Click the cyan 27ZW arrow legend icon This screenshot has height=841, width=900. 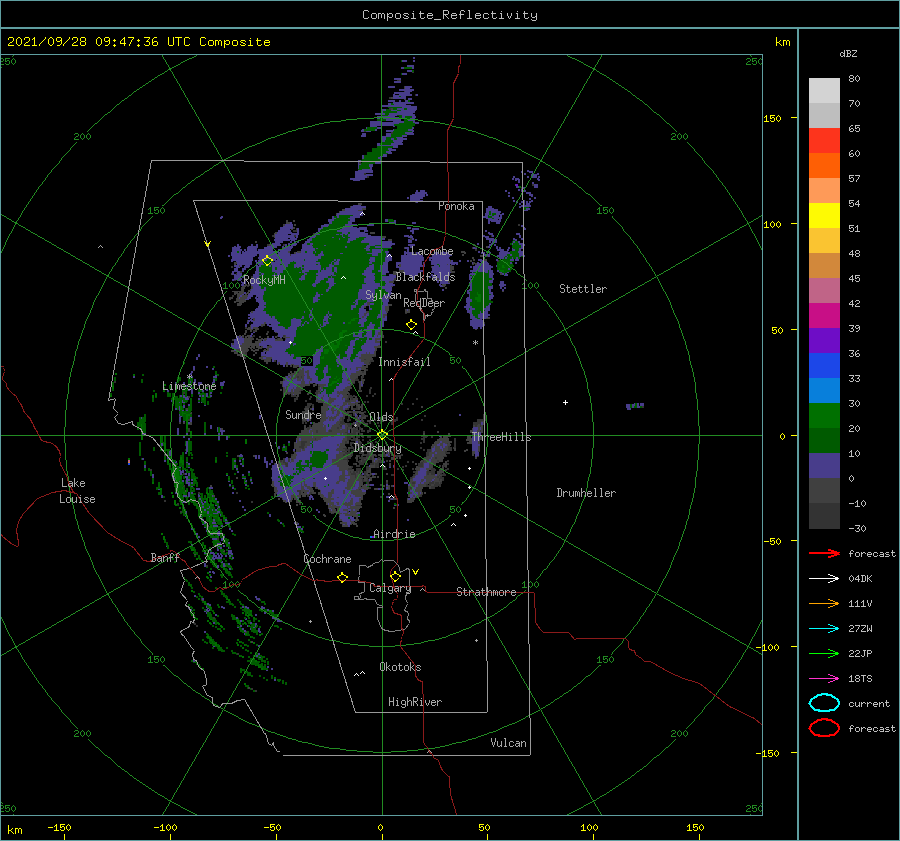[824, 629]
